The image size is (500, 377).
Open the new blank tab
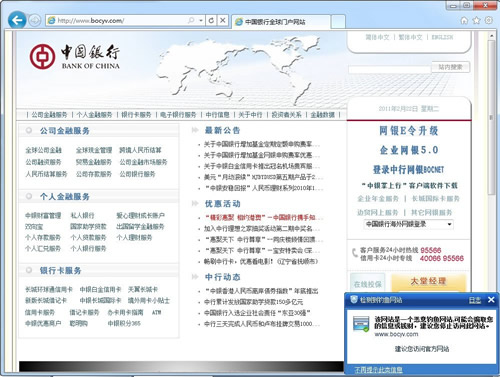pos(338,22)
